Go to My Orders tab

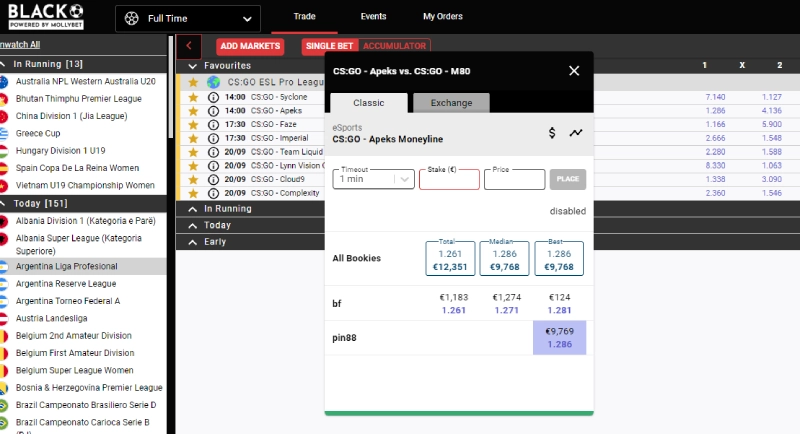pos(442,16)
